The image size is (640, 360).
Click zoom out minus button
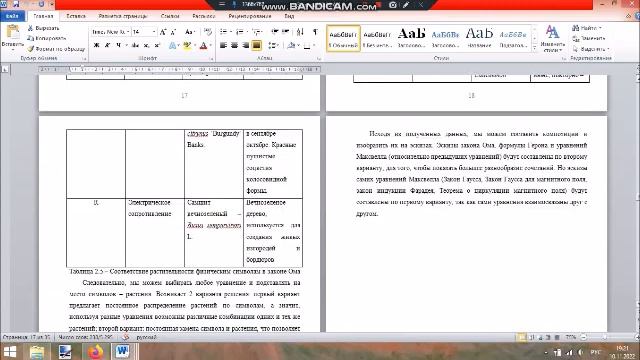click(583, 337)
